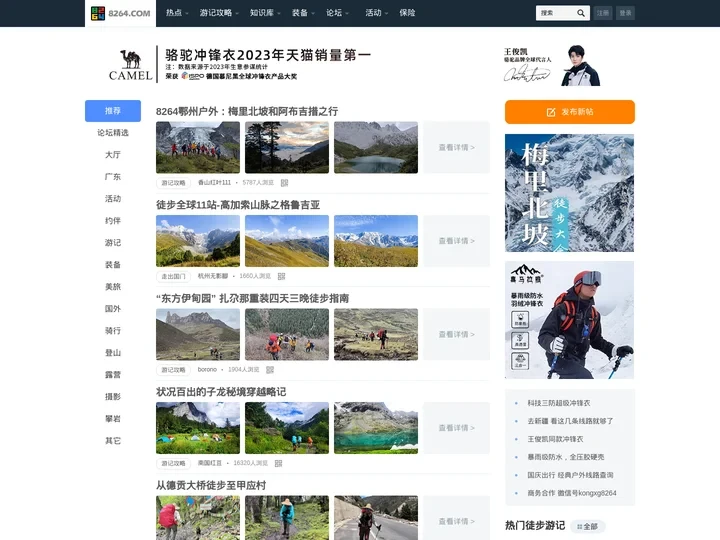Select 登山 in the sidebar

click(113, 353)
